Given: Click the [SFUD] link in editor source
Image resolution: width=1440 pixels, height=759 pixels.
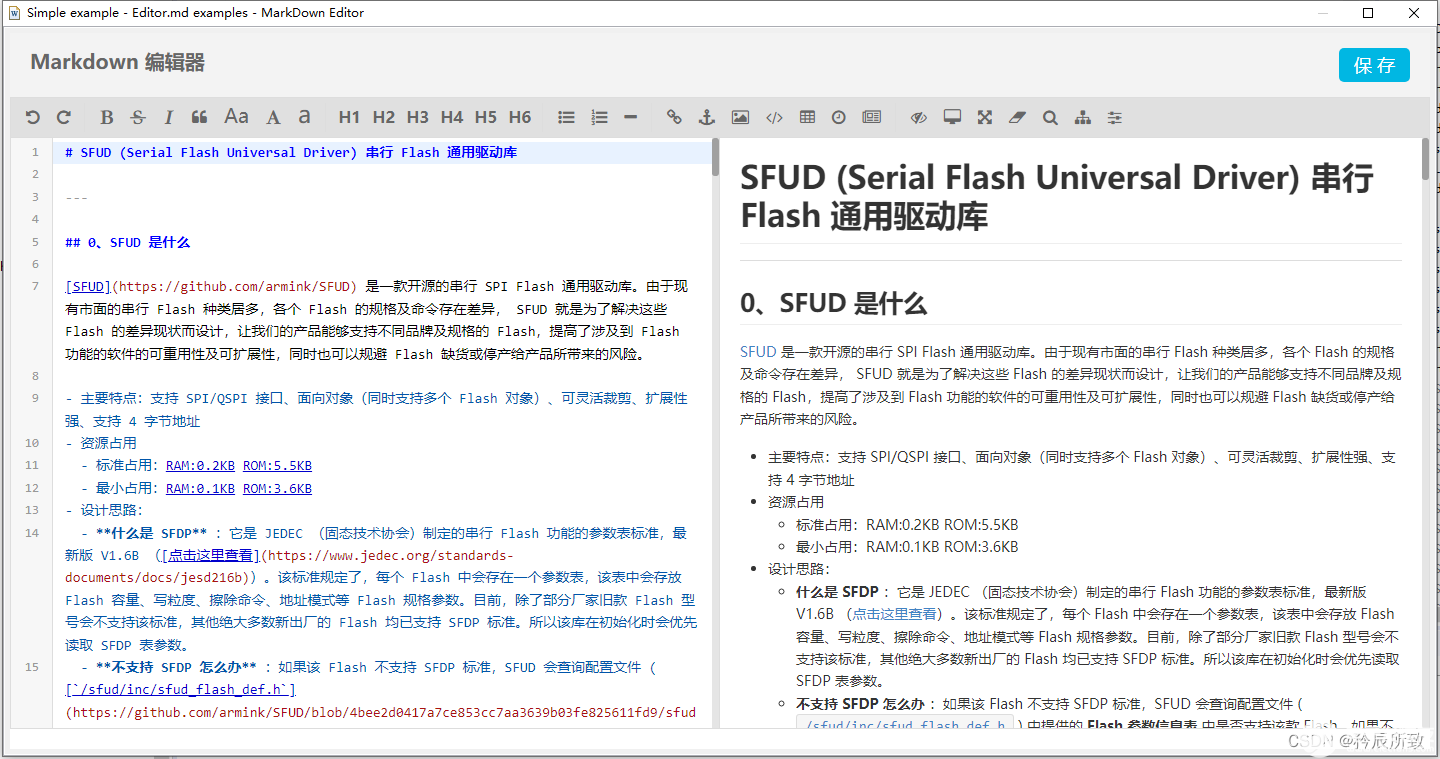Looking at the screenshot, I should coord(88,286).
